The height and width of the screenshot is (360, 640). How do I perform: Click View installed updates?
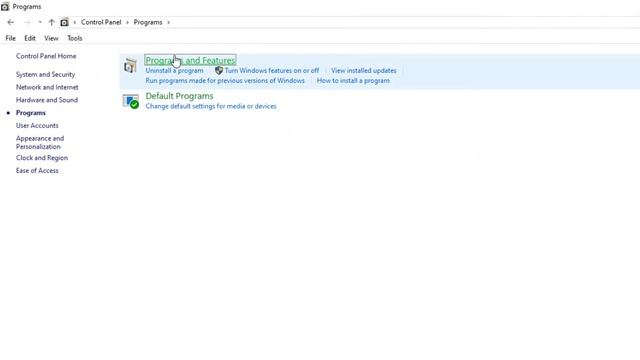pos(364,71)
